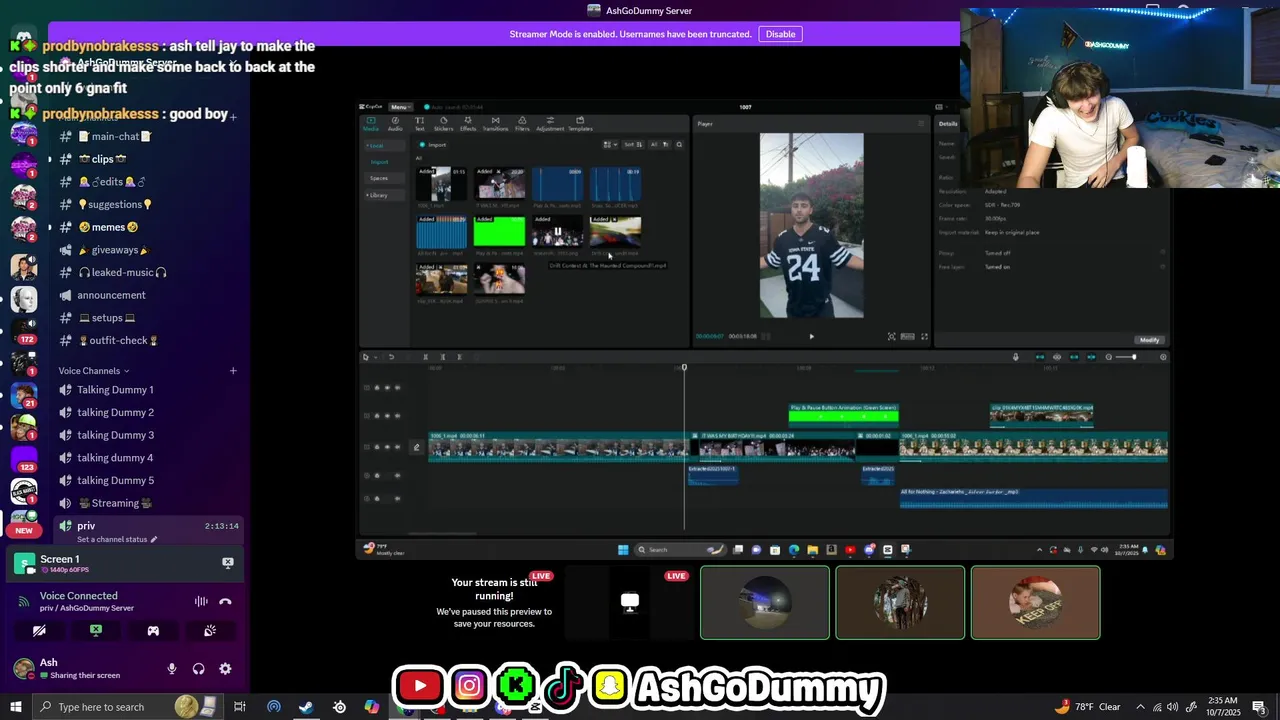Disconnect from the priv voice channel
Image resolution: width=1280 pixels, height=720 pixels.
(225, 601)
